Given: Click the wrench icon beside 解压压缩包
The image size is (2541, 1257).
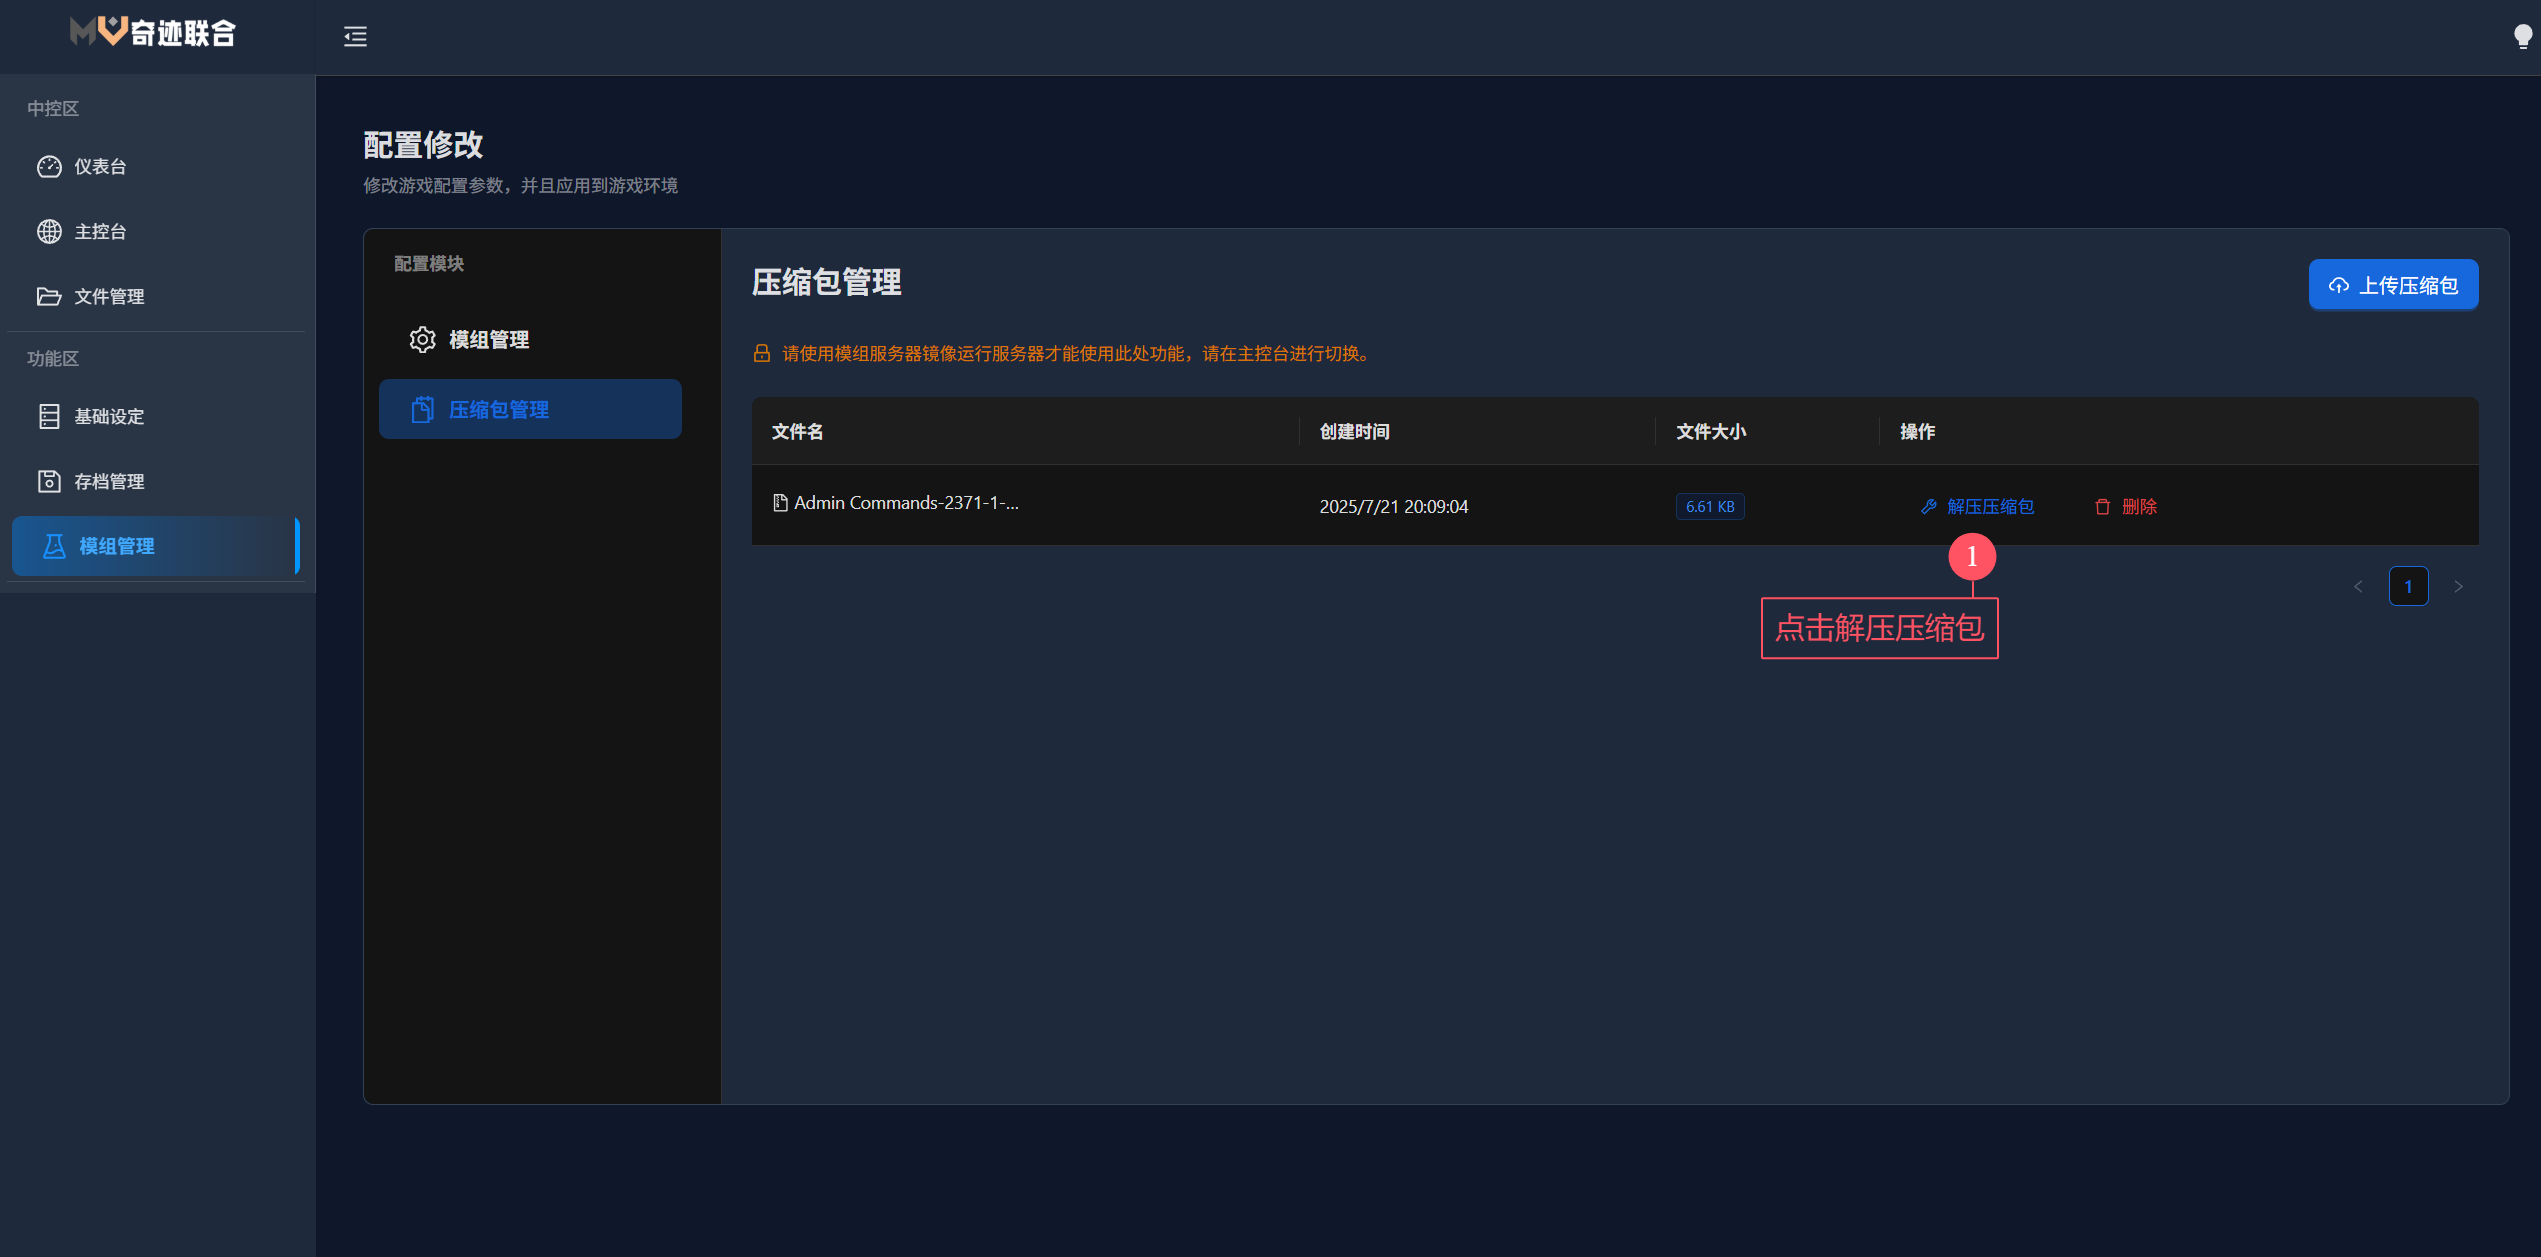Looking at the screenshot, I should coord(1929,507).
